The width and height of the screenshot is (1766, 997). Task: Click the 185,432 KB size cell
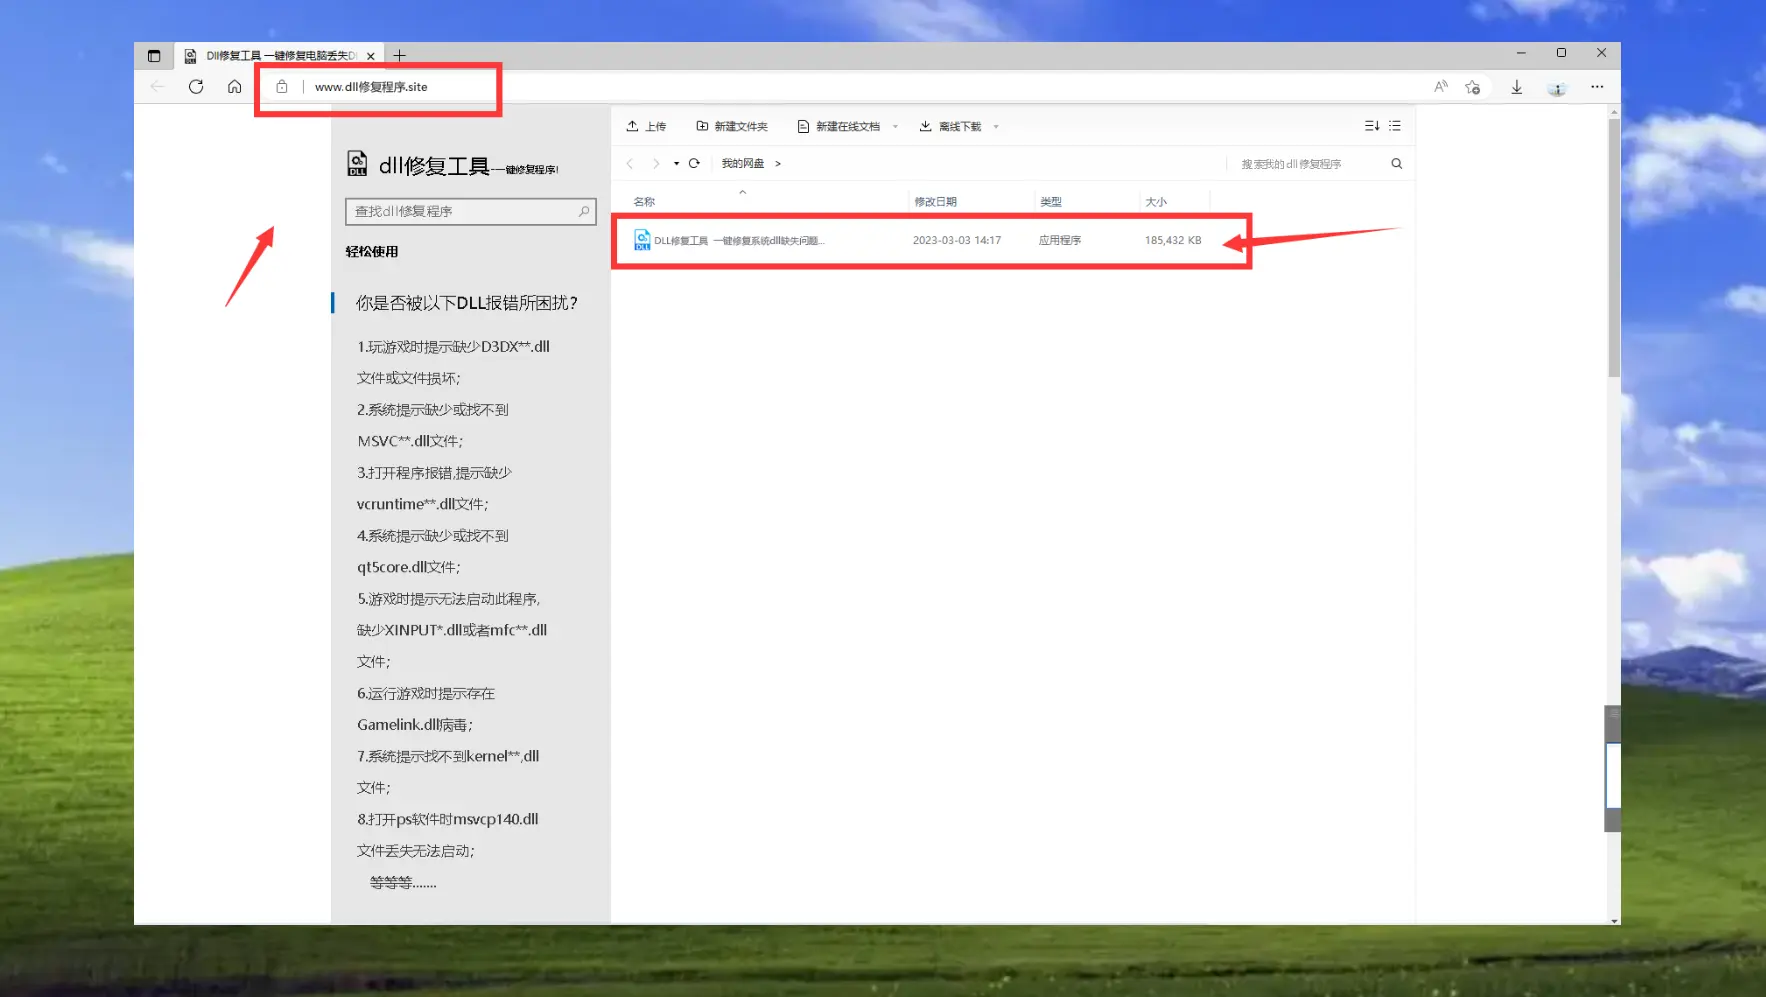click(1173, 241)
